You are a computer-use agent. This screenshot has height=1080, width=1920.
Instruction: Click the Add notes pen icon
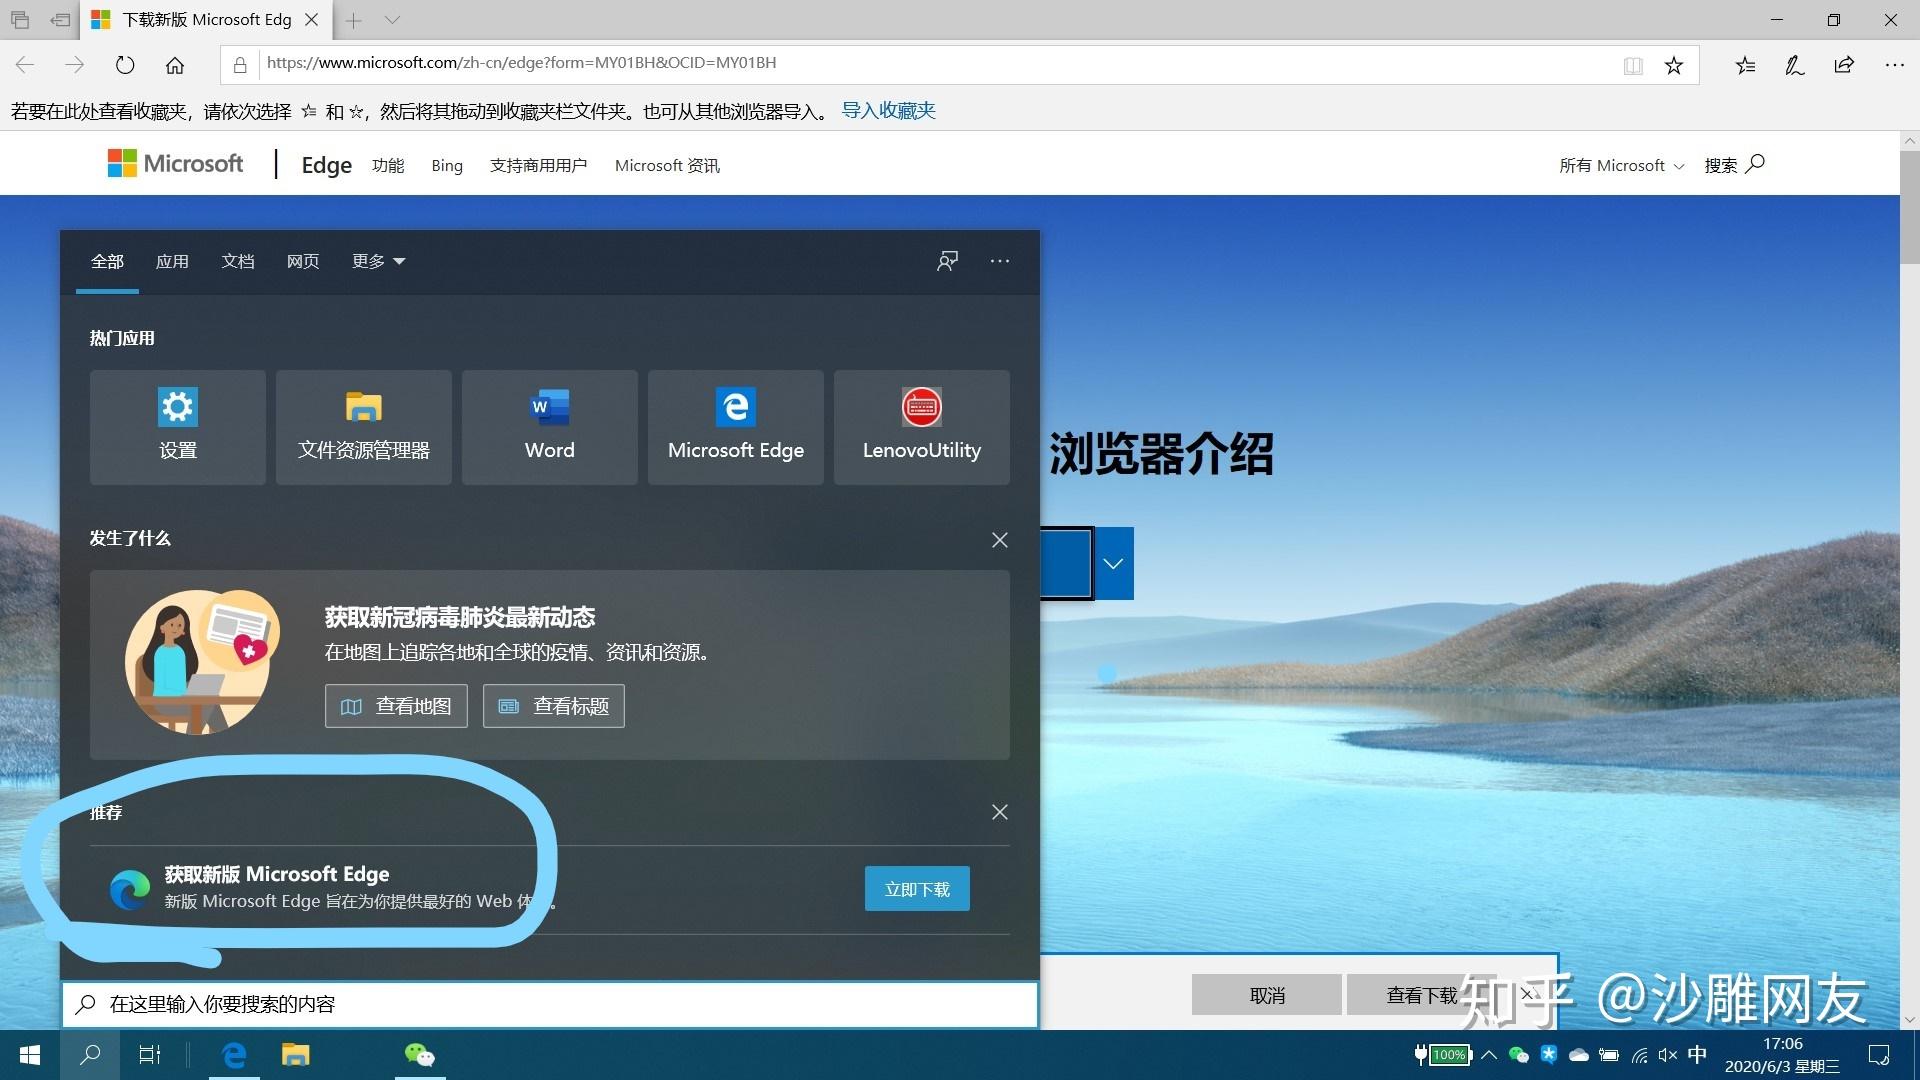click(1795, 66)
